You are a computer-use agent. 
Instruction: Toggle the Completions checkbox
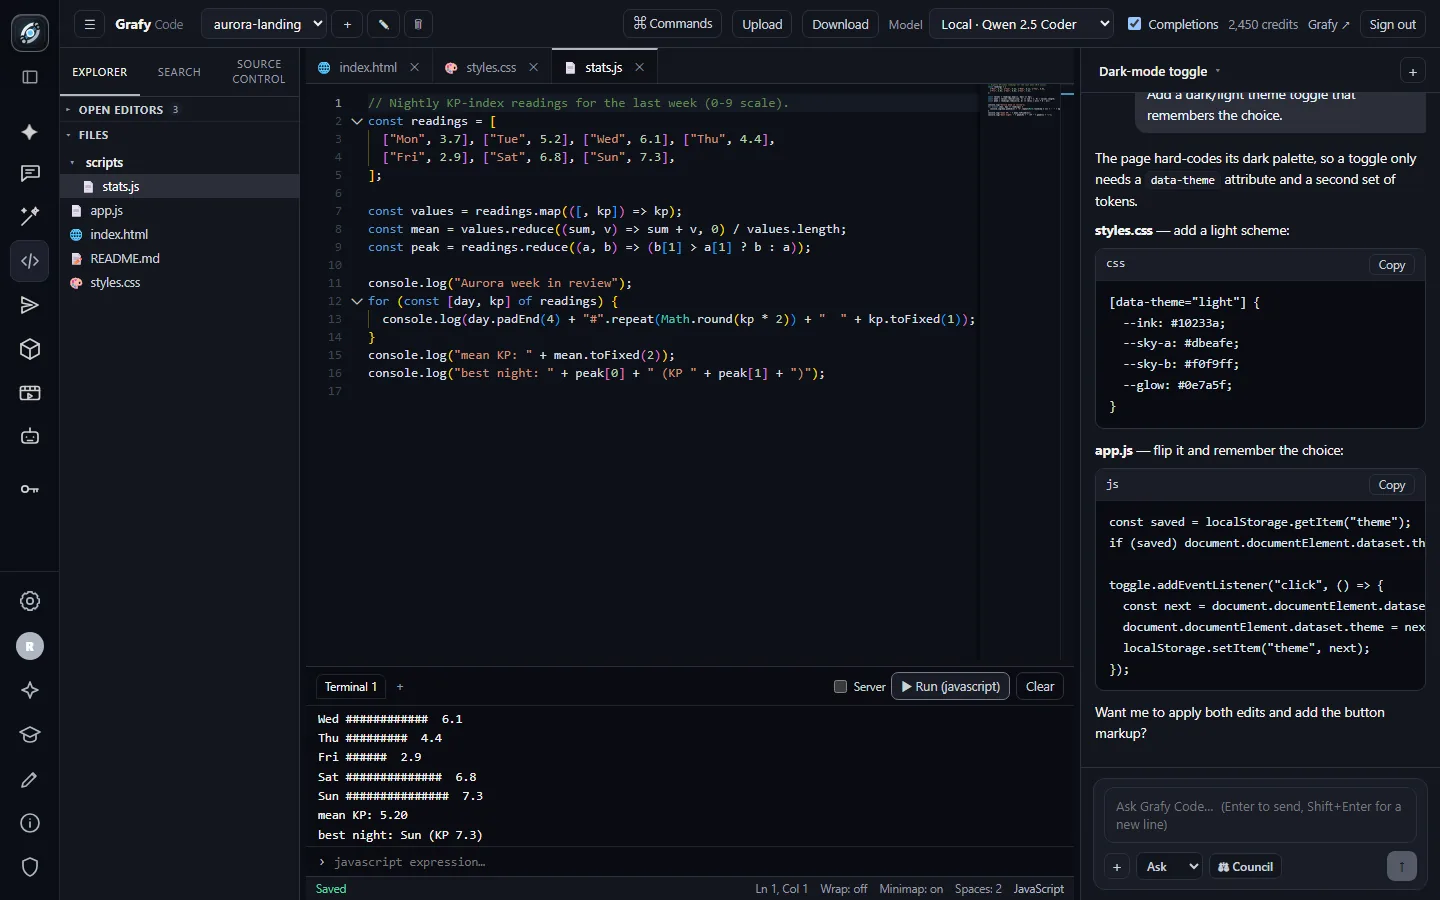click(x=1135, y=24)
